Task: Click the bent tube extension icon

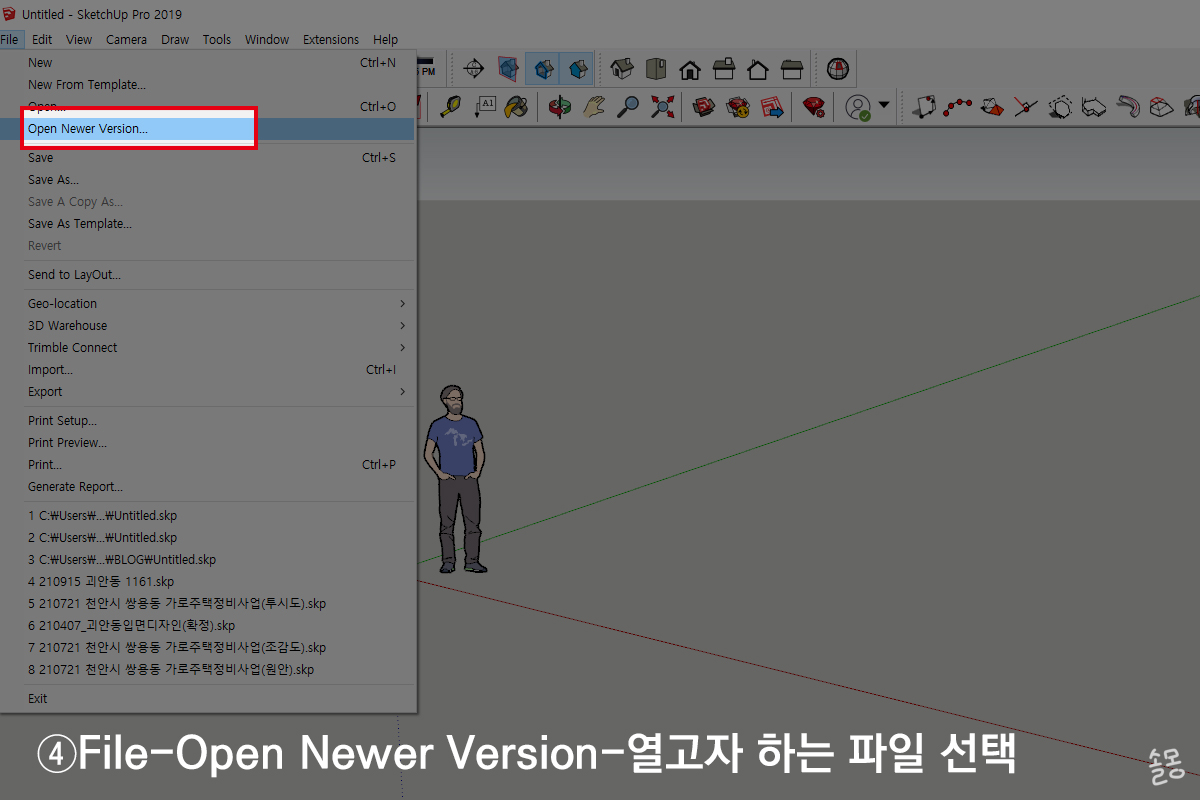Action: pyautogui.click(x=1128, y=106)
